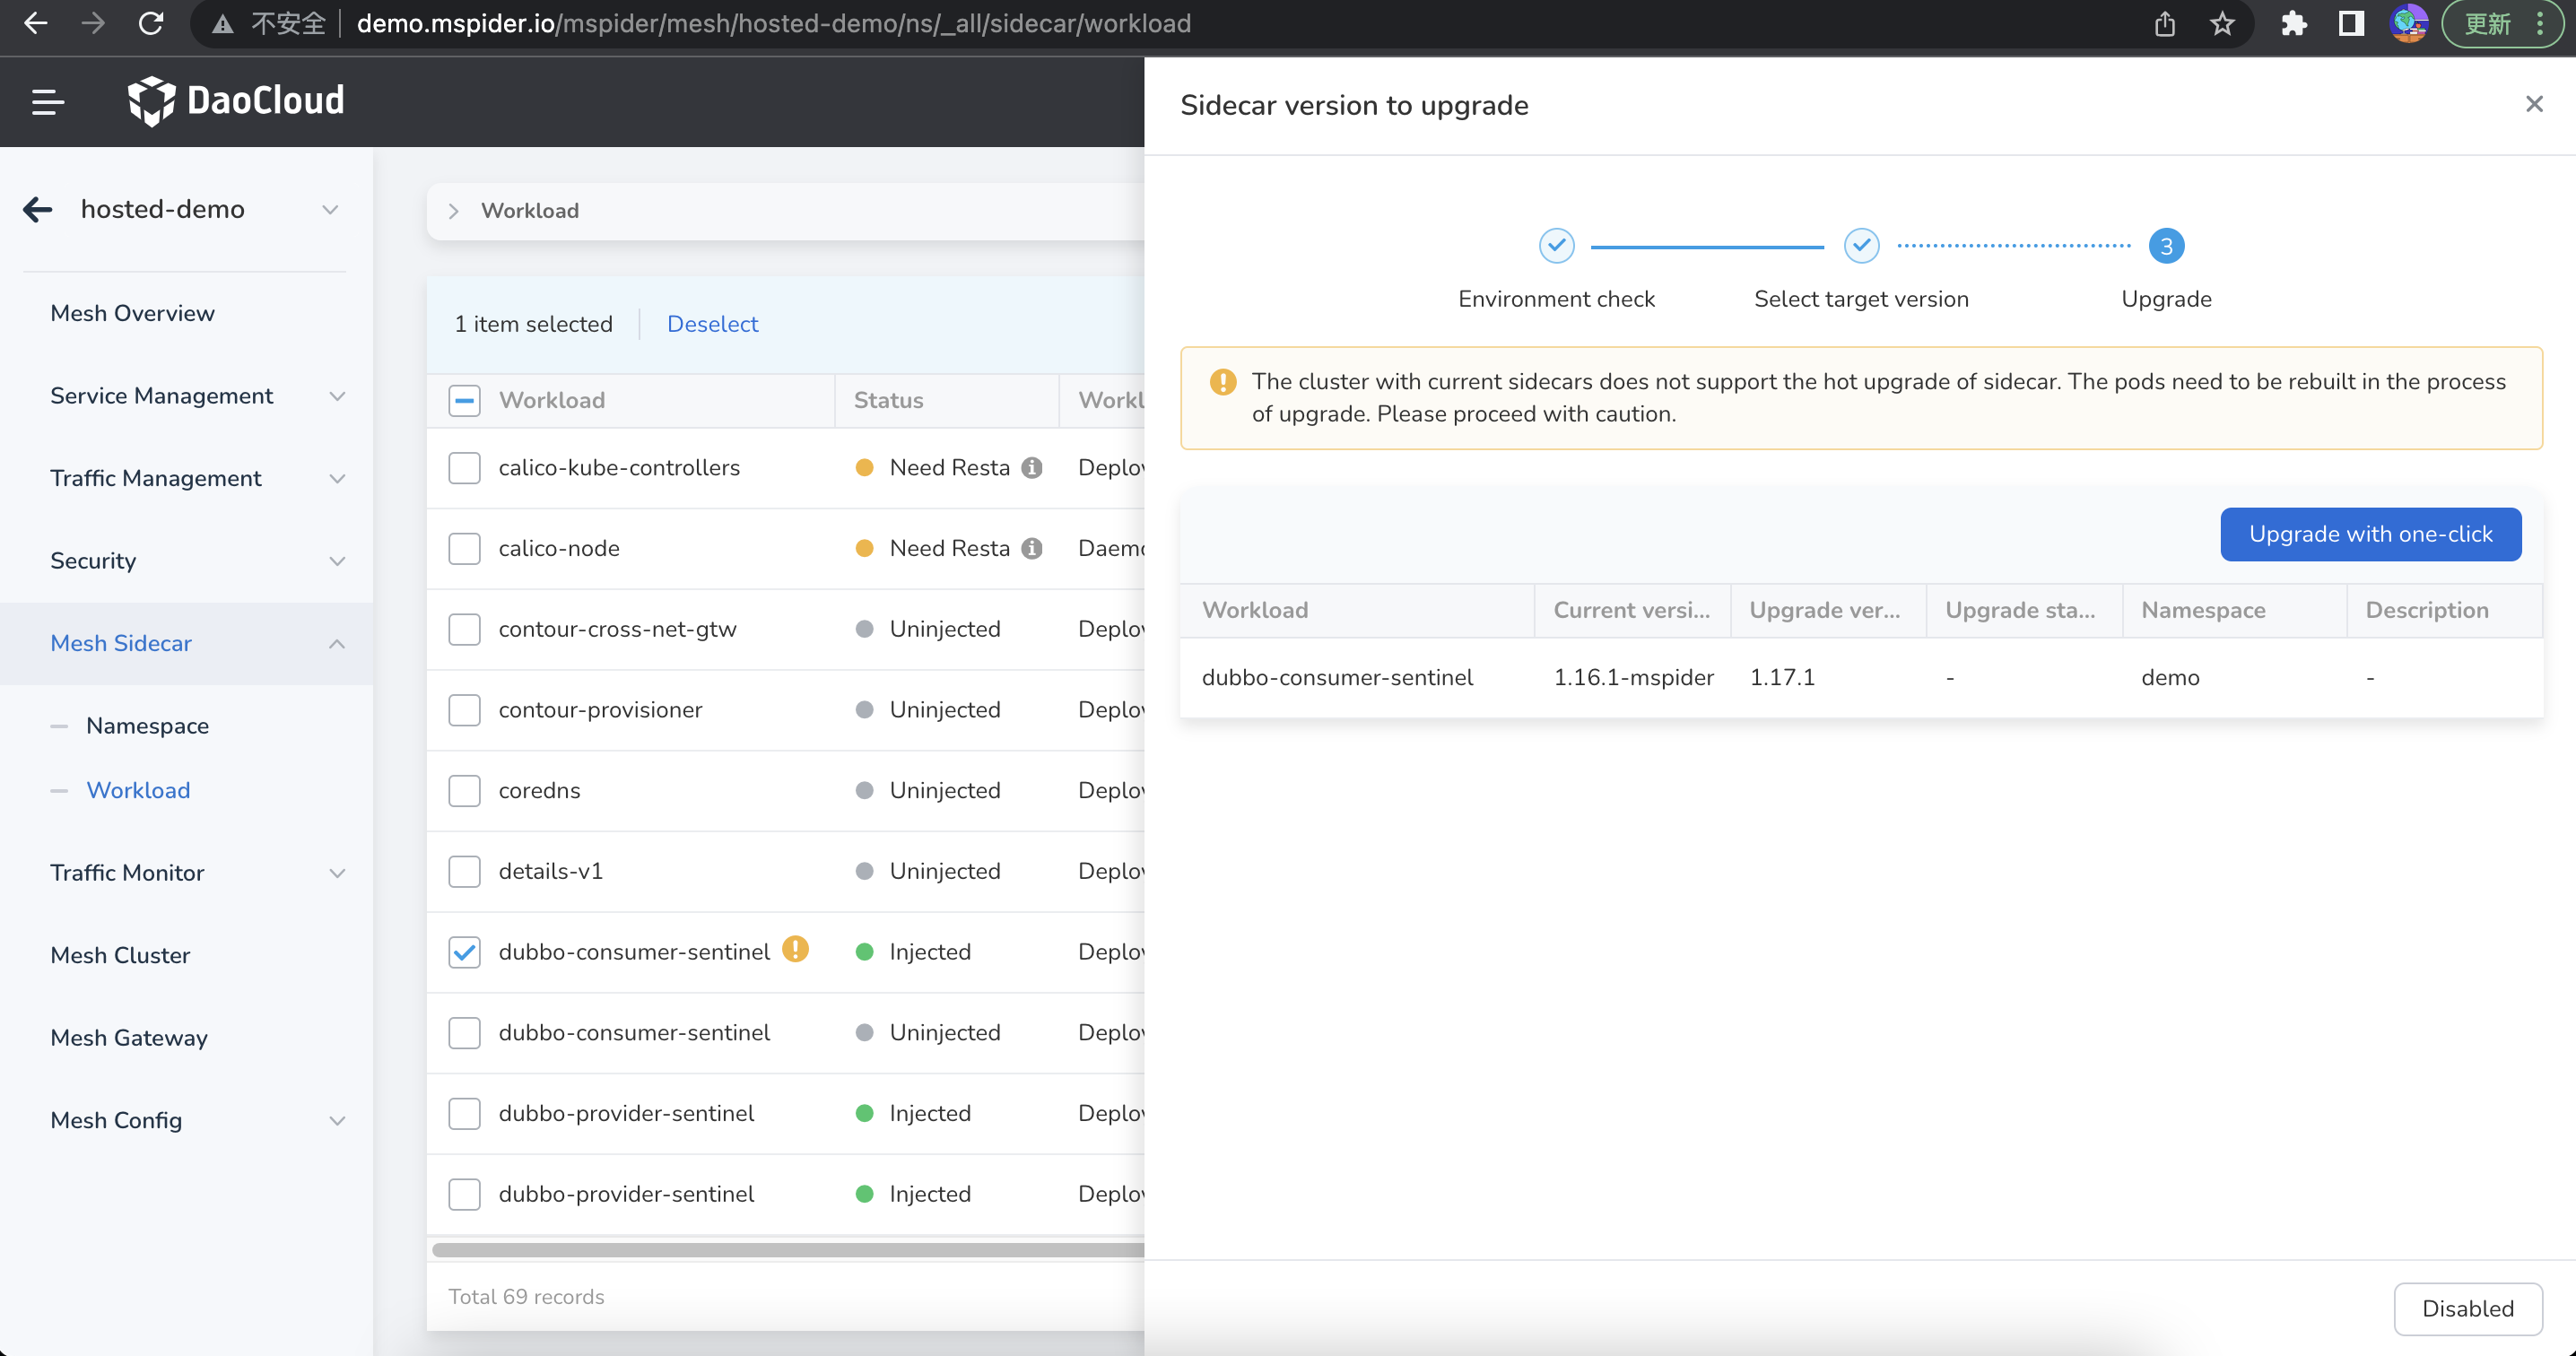Image resolution: width=2576 pixels, height=1356 pixels.
Task: Check the uninjected dubbo-consumer-sentinel checkbox
Action: tap(464, 1033)
